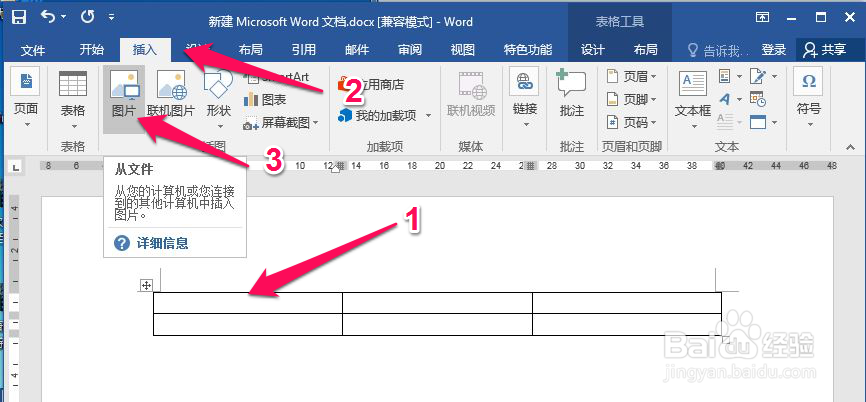Click the dimmed Drop Cap icon
The image size is (866, 402).
(x=724, y=121)
